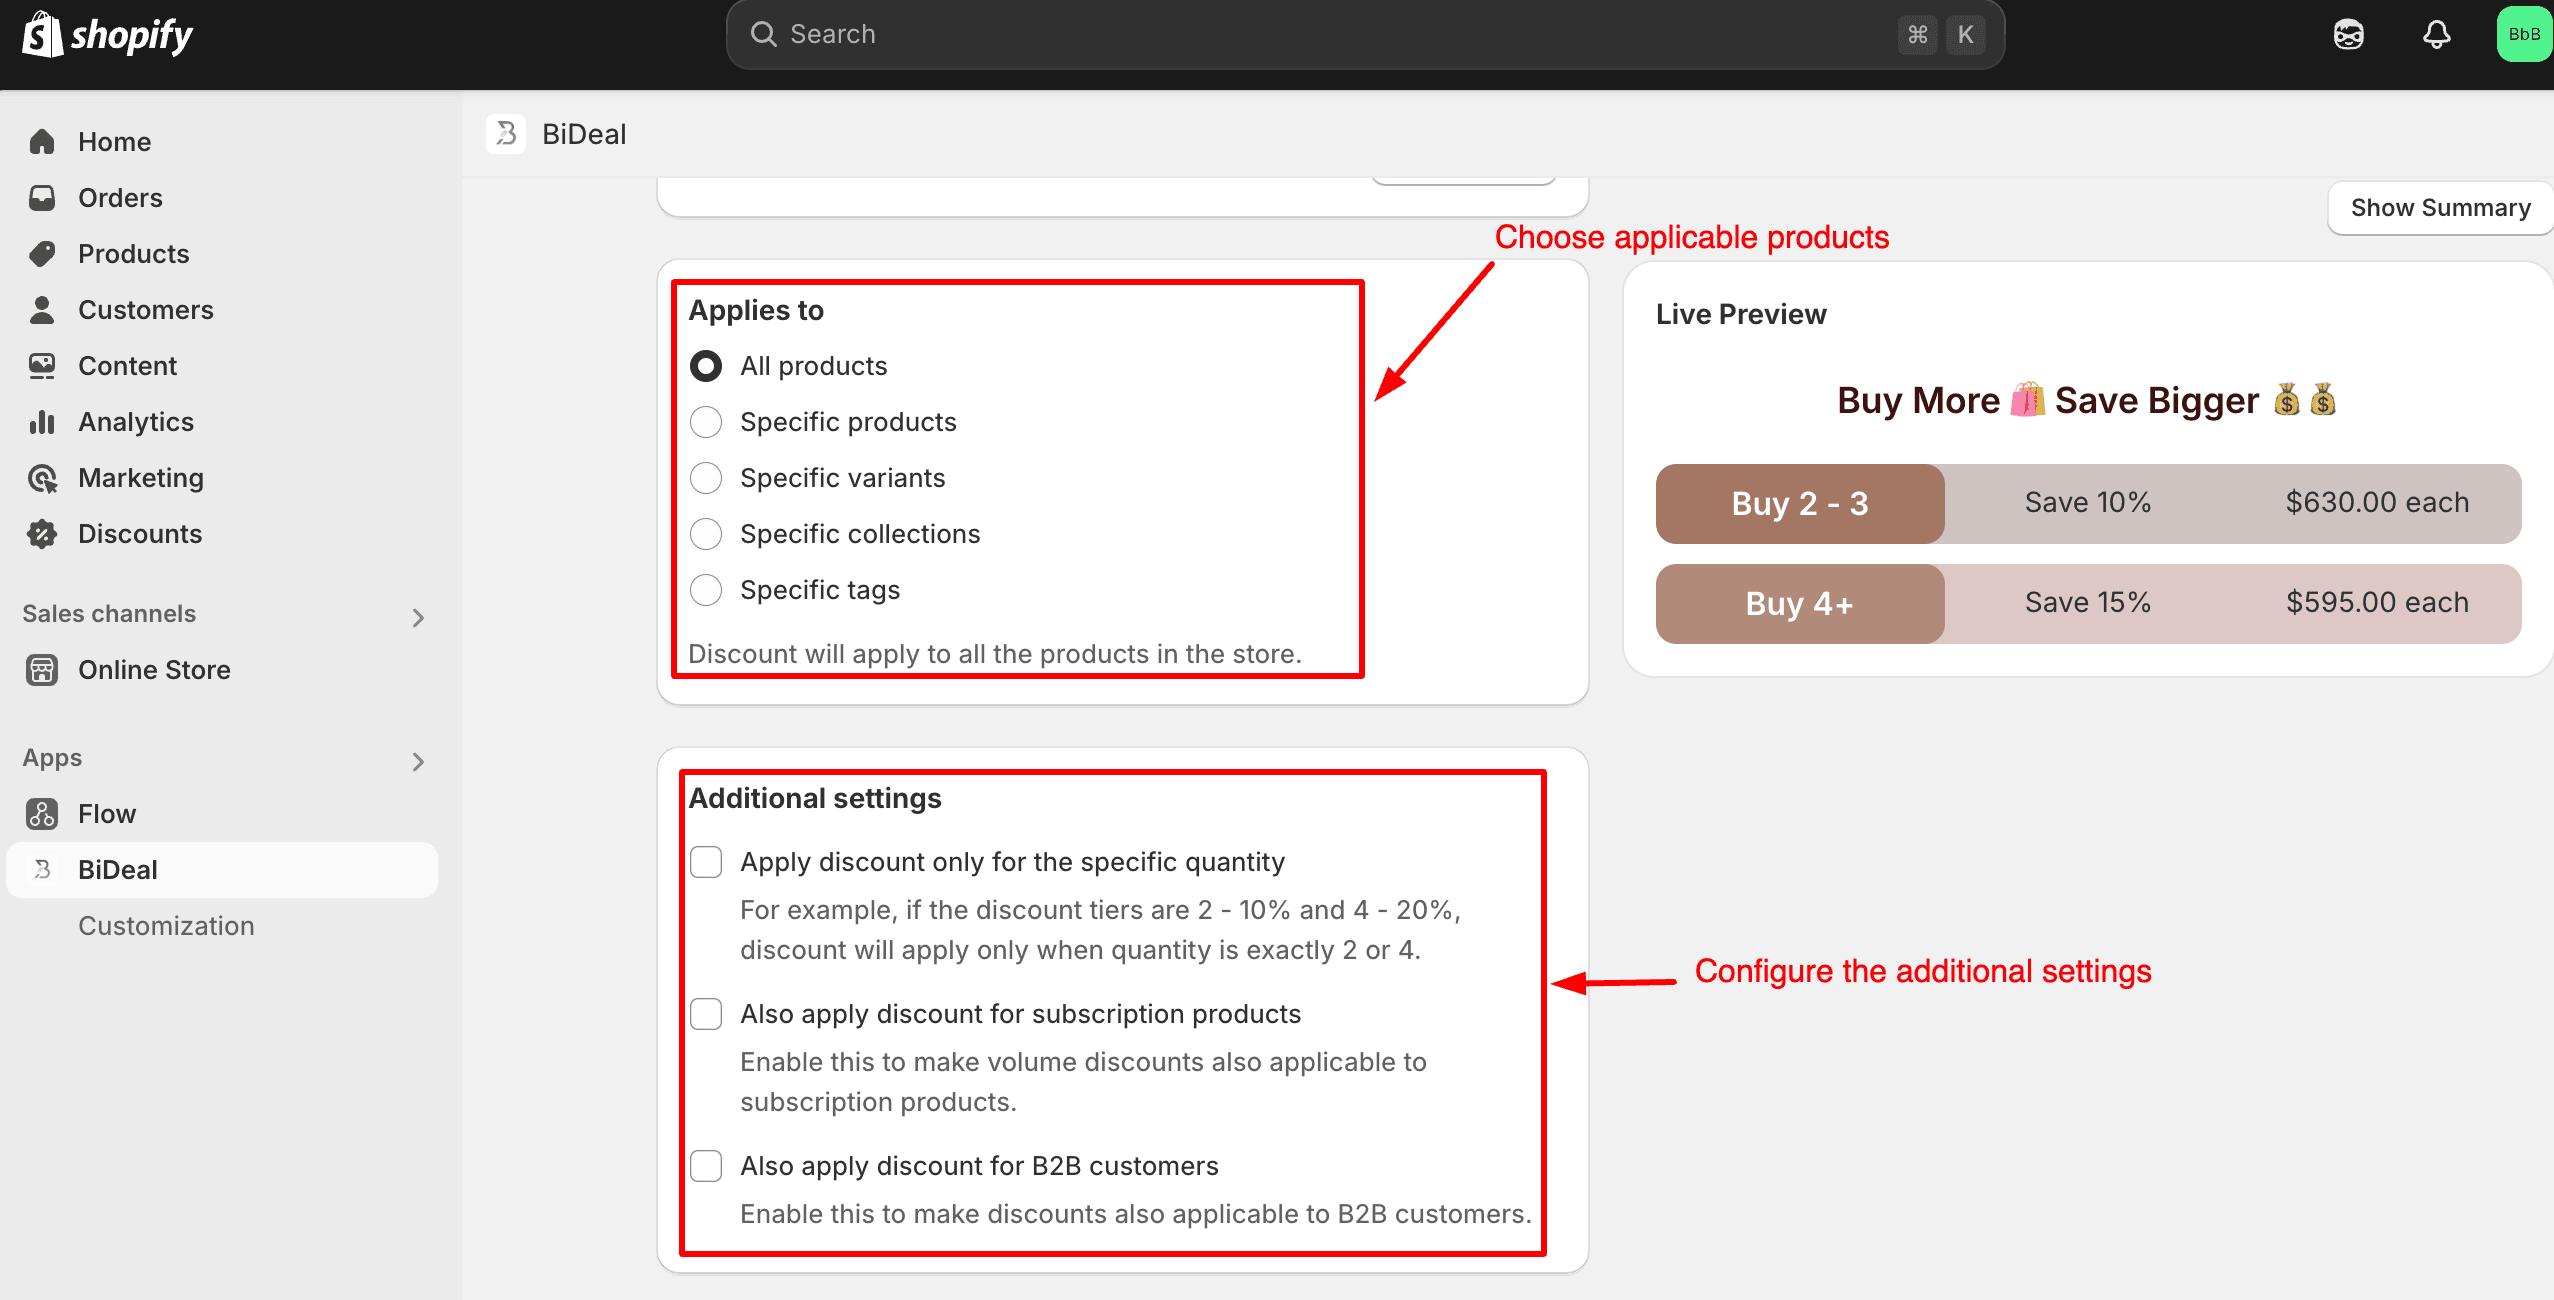Open the notifications bell
Screen dimensions: 2554x1300
click(2437, 35)
